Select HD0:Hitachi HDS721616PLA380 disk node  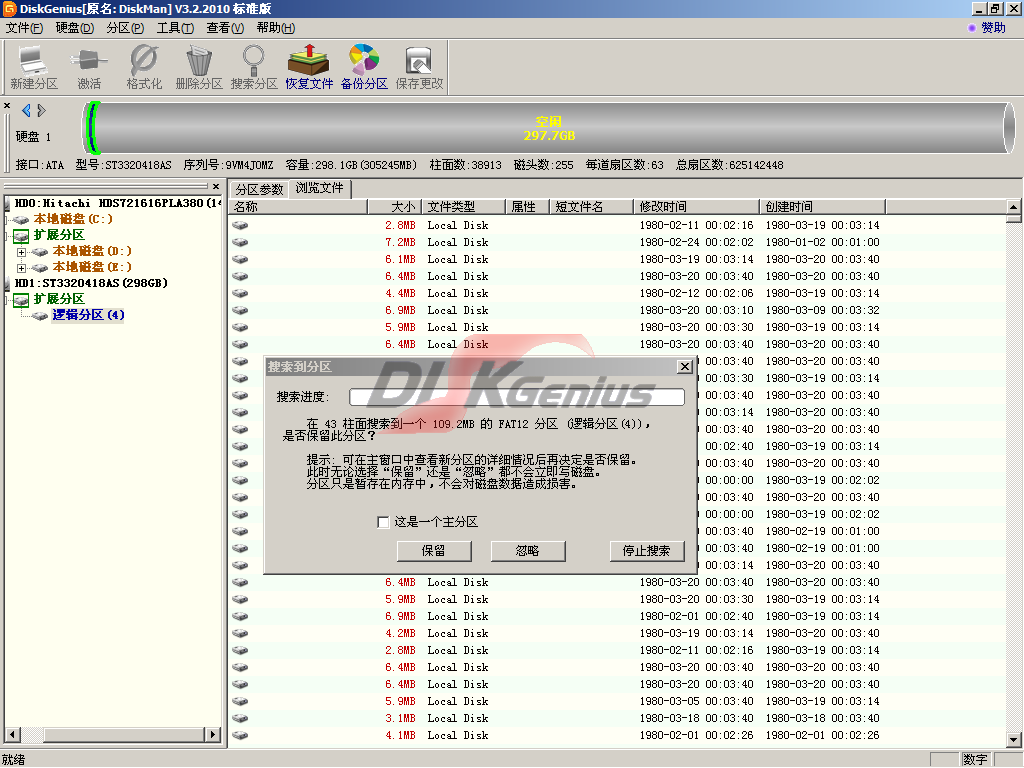pyautogui.click(x=118, y=203)
